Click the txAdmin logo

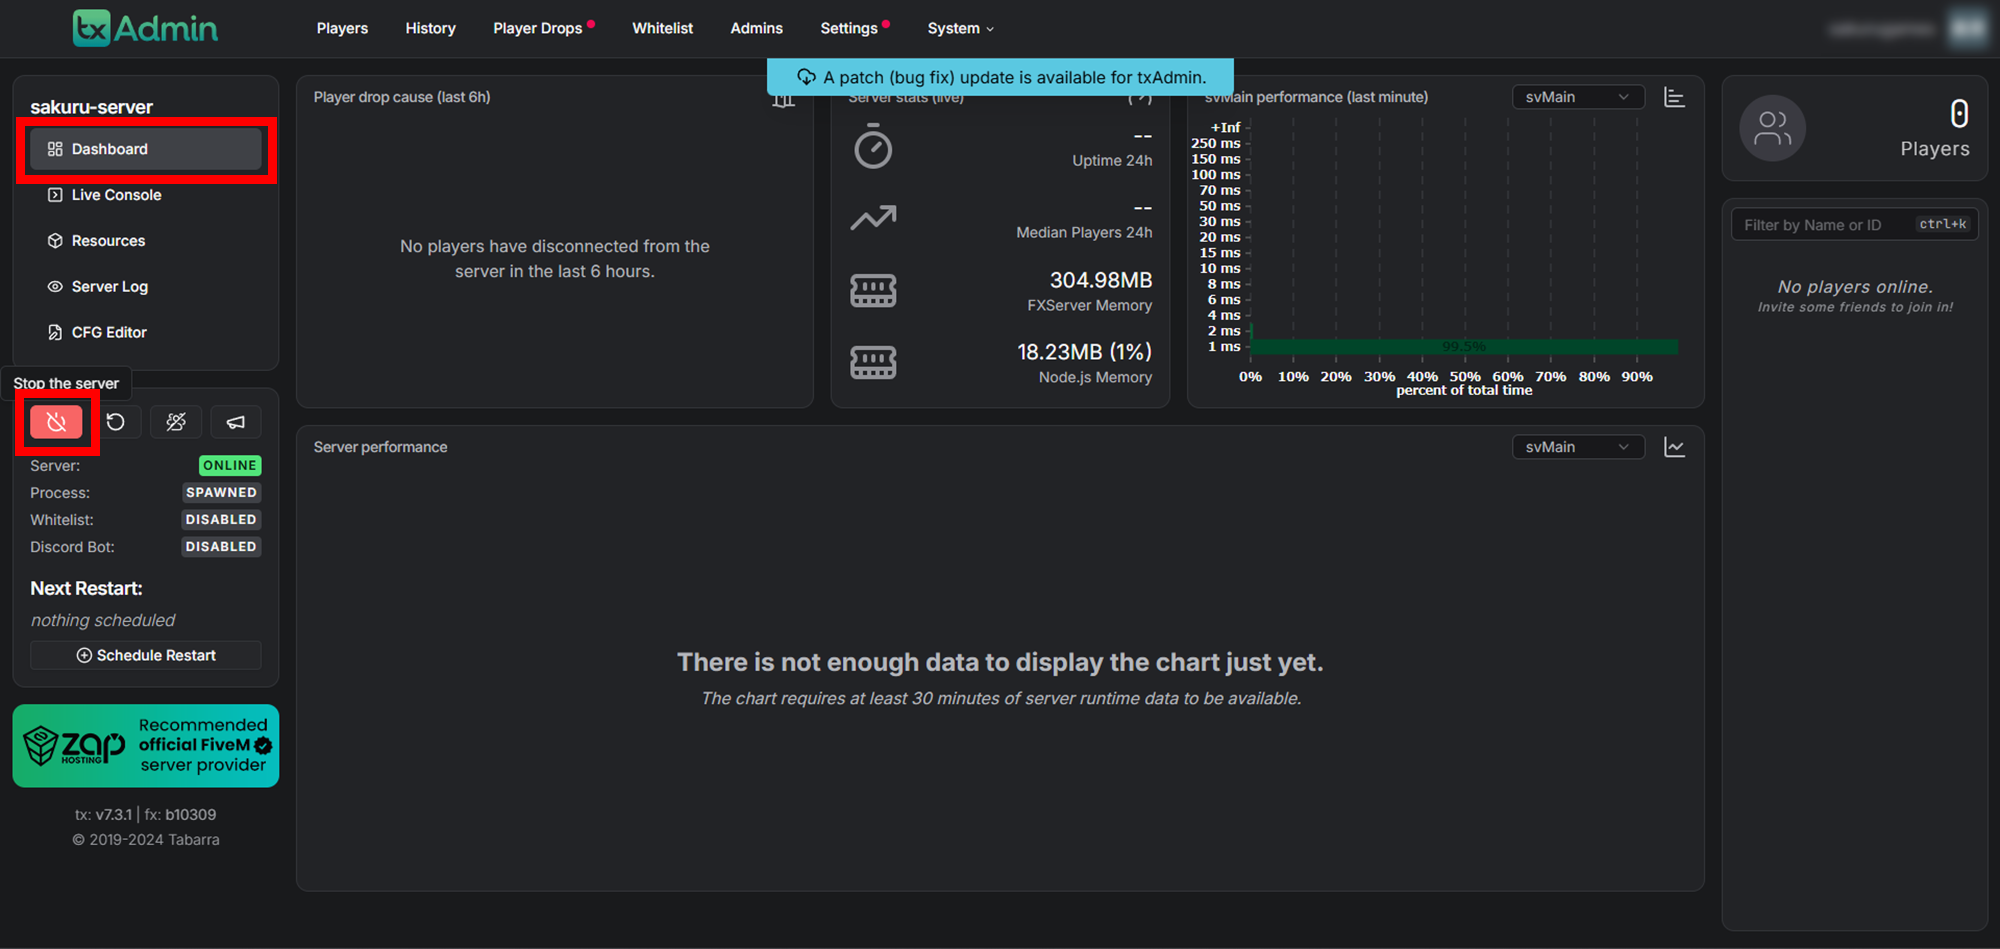click(x=146, y=28)
